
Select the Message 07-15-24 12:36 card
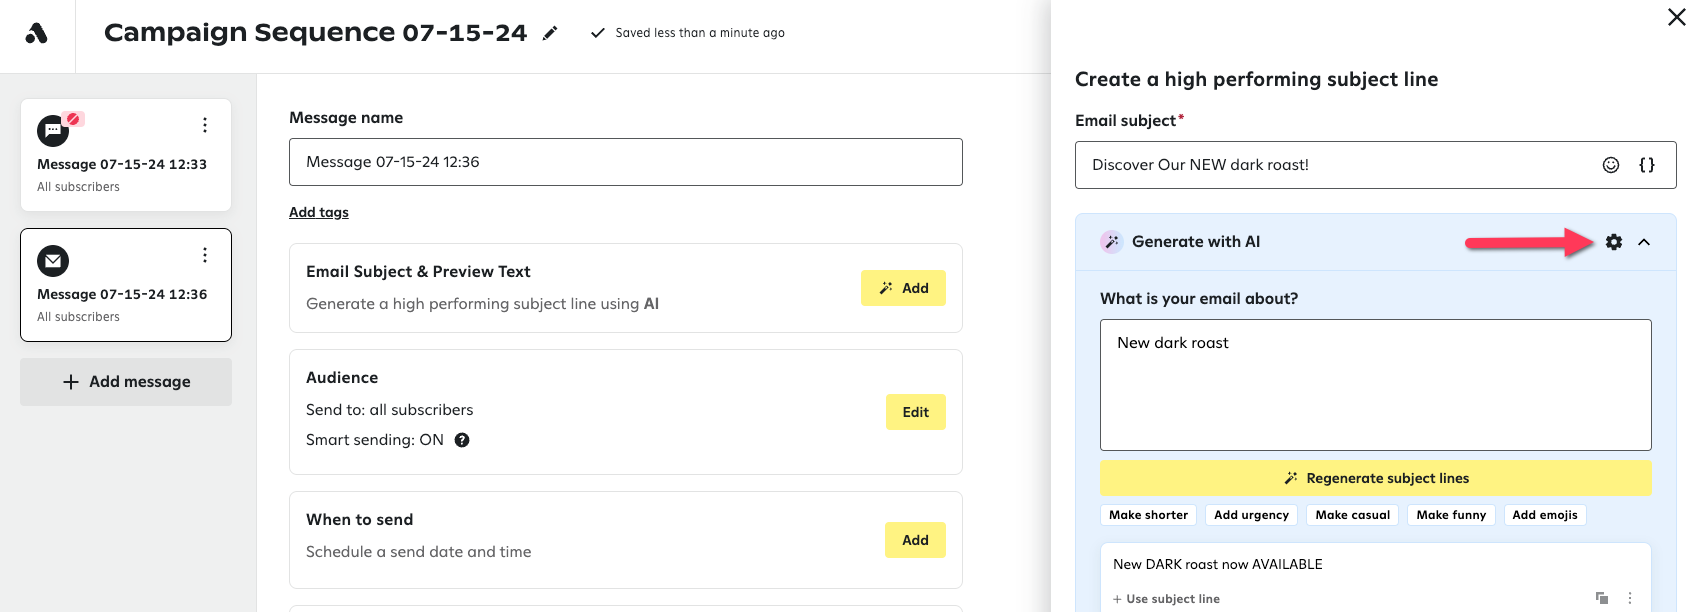pos(126,285)
